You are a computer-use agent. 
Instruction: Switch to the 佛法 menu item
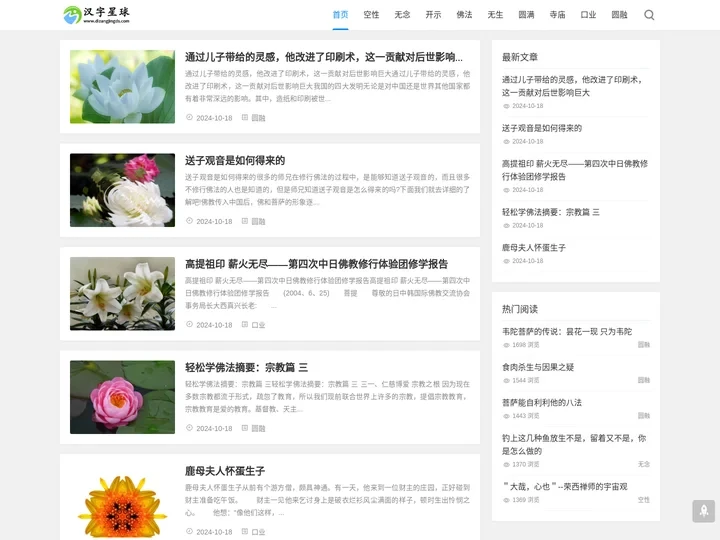pos(464,15)
